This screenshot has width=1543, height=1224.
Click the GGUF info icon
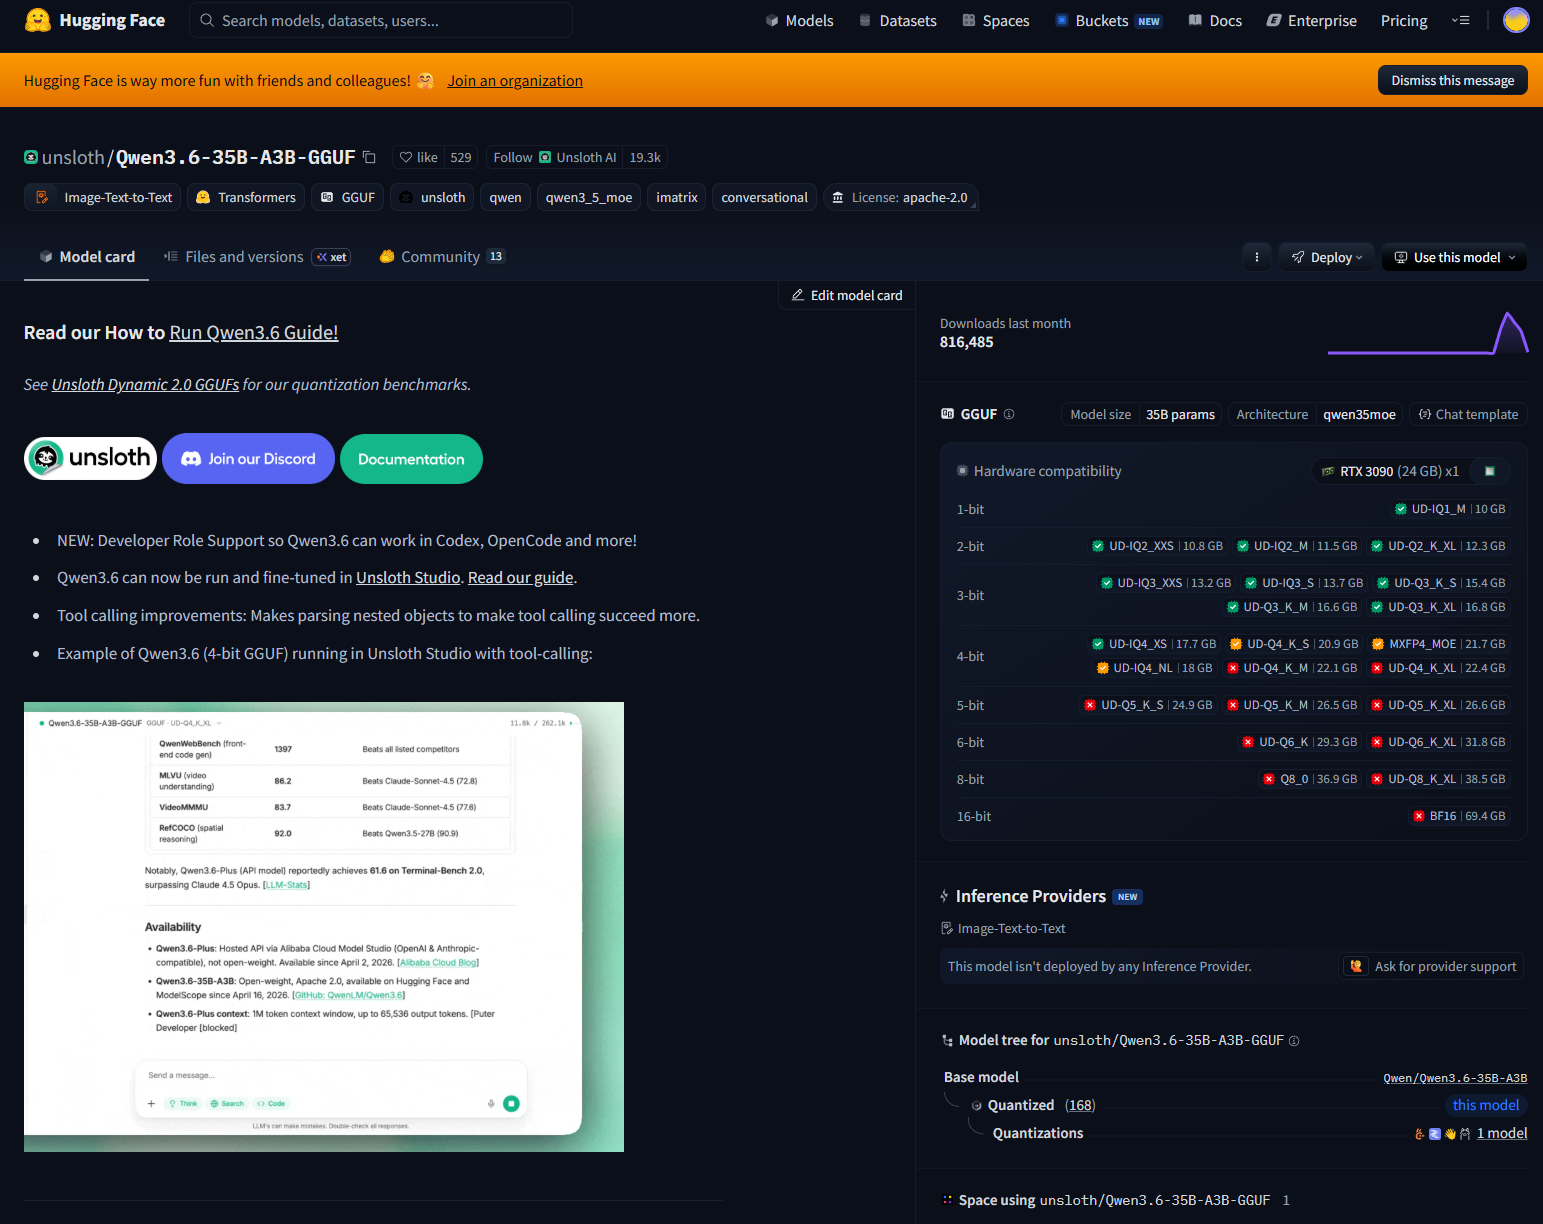coord(1009,414)
